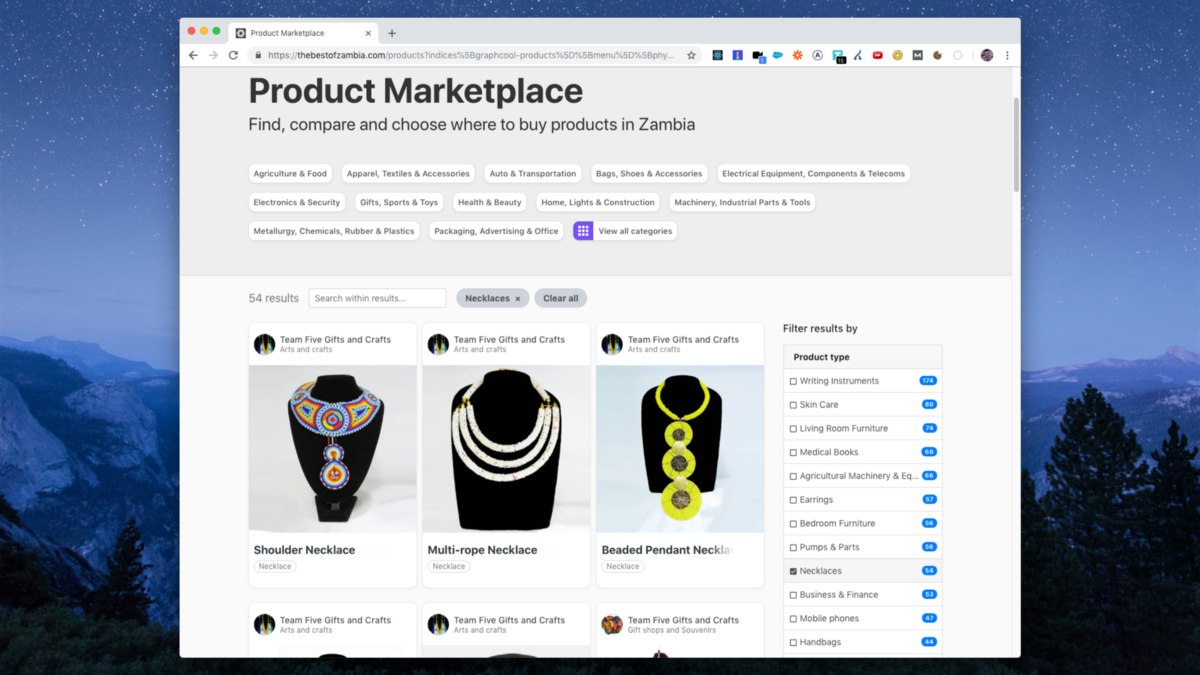
Task: Click the Shoulder Necklace title
Action: click(304, 550)
